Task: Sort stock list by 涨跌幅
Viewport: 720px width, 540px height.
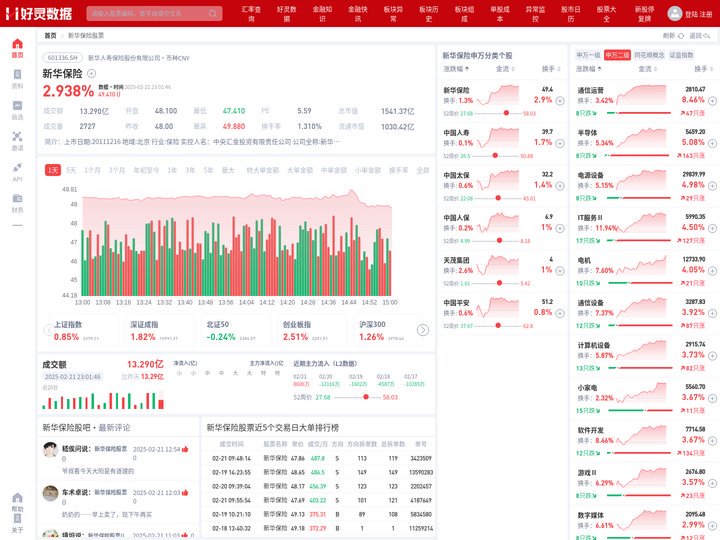Action: point(456,69)
